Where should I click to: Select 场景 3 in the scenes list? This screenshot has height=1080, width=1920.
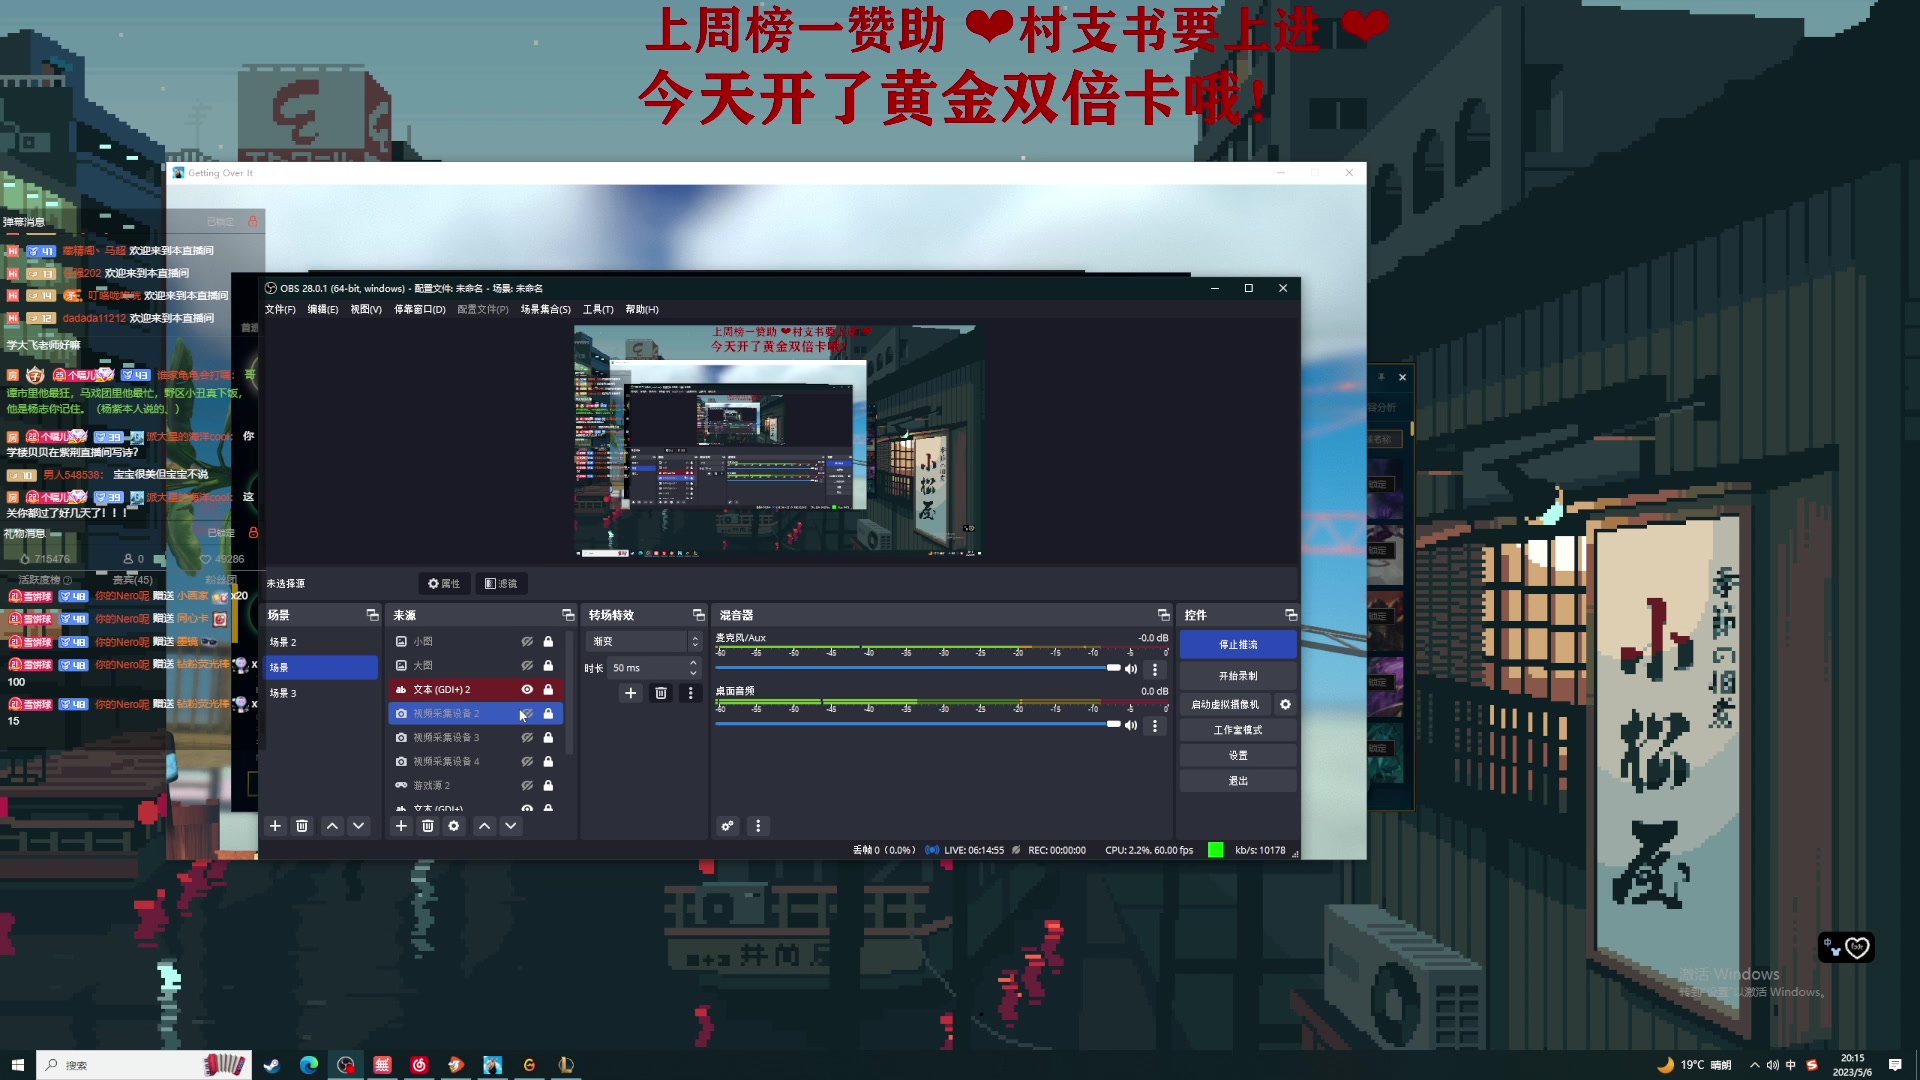321,693
